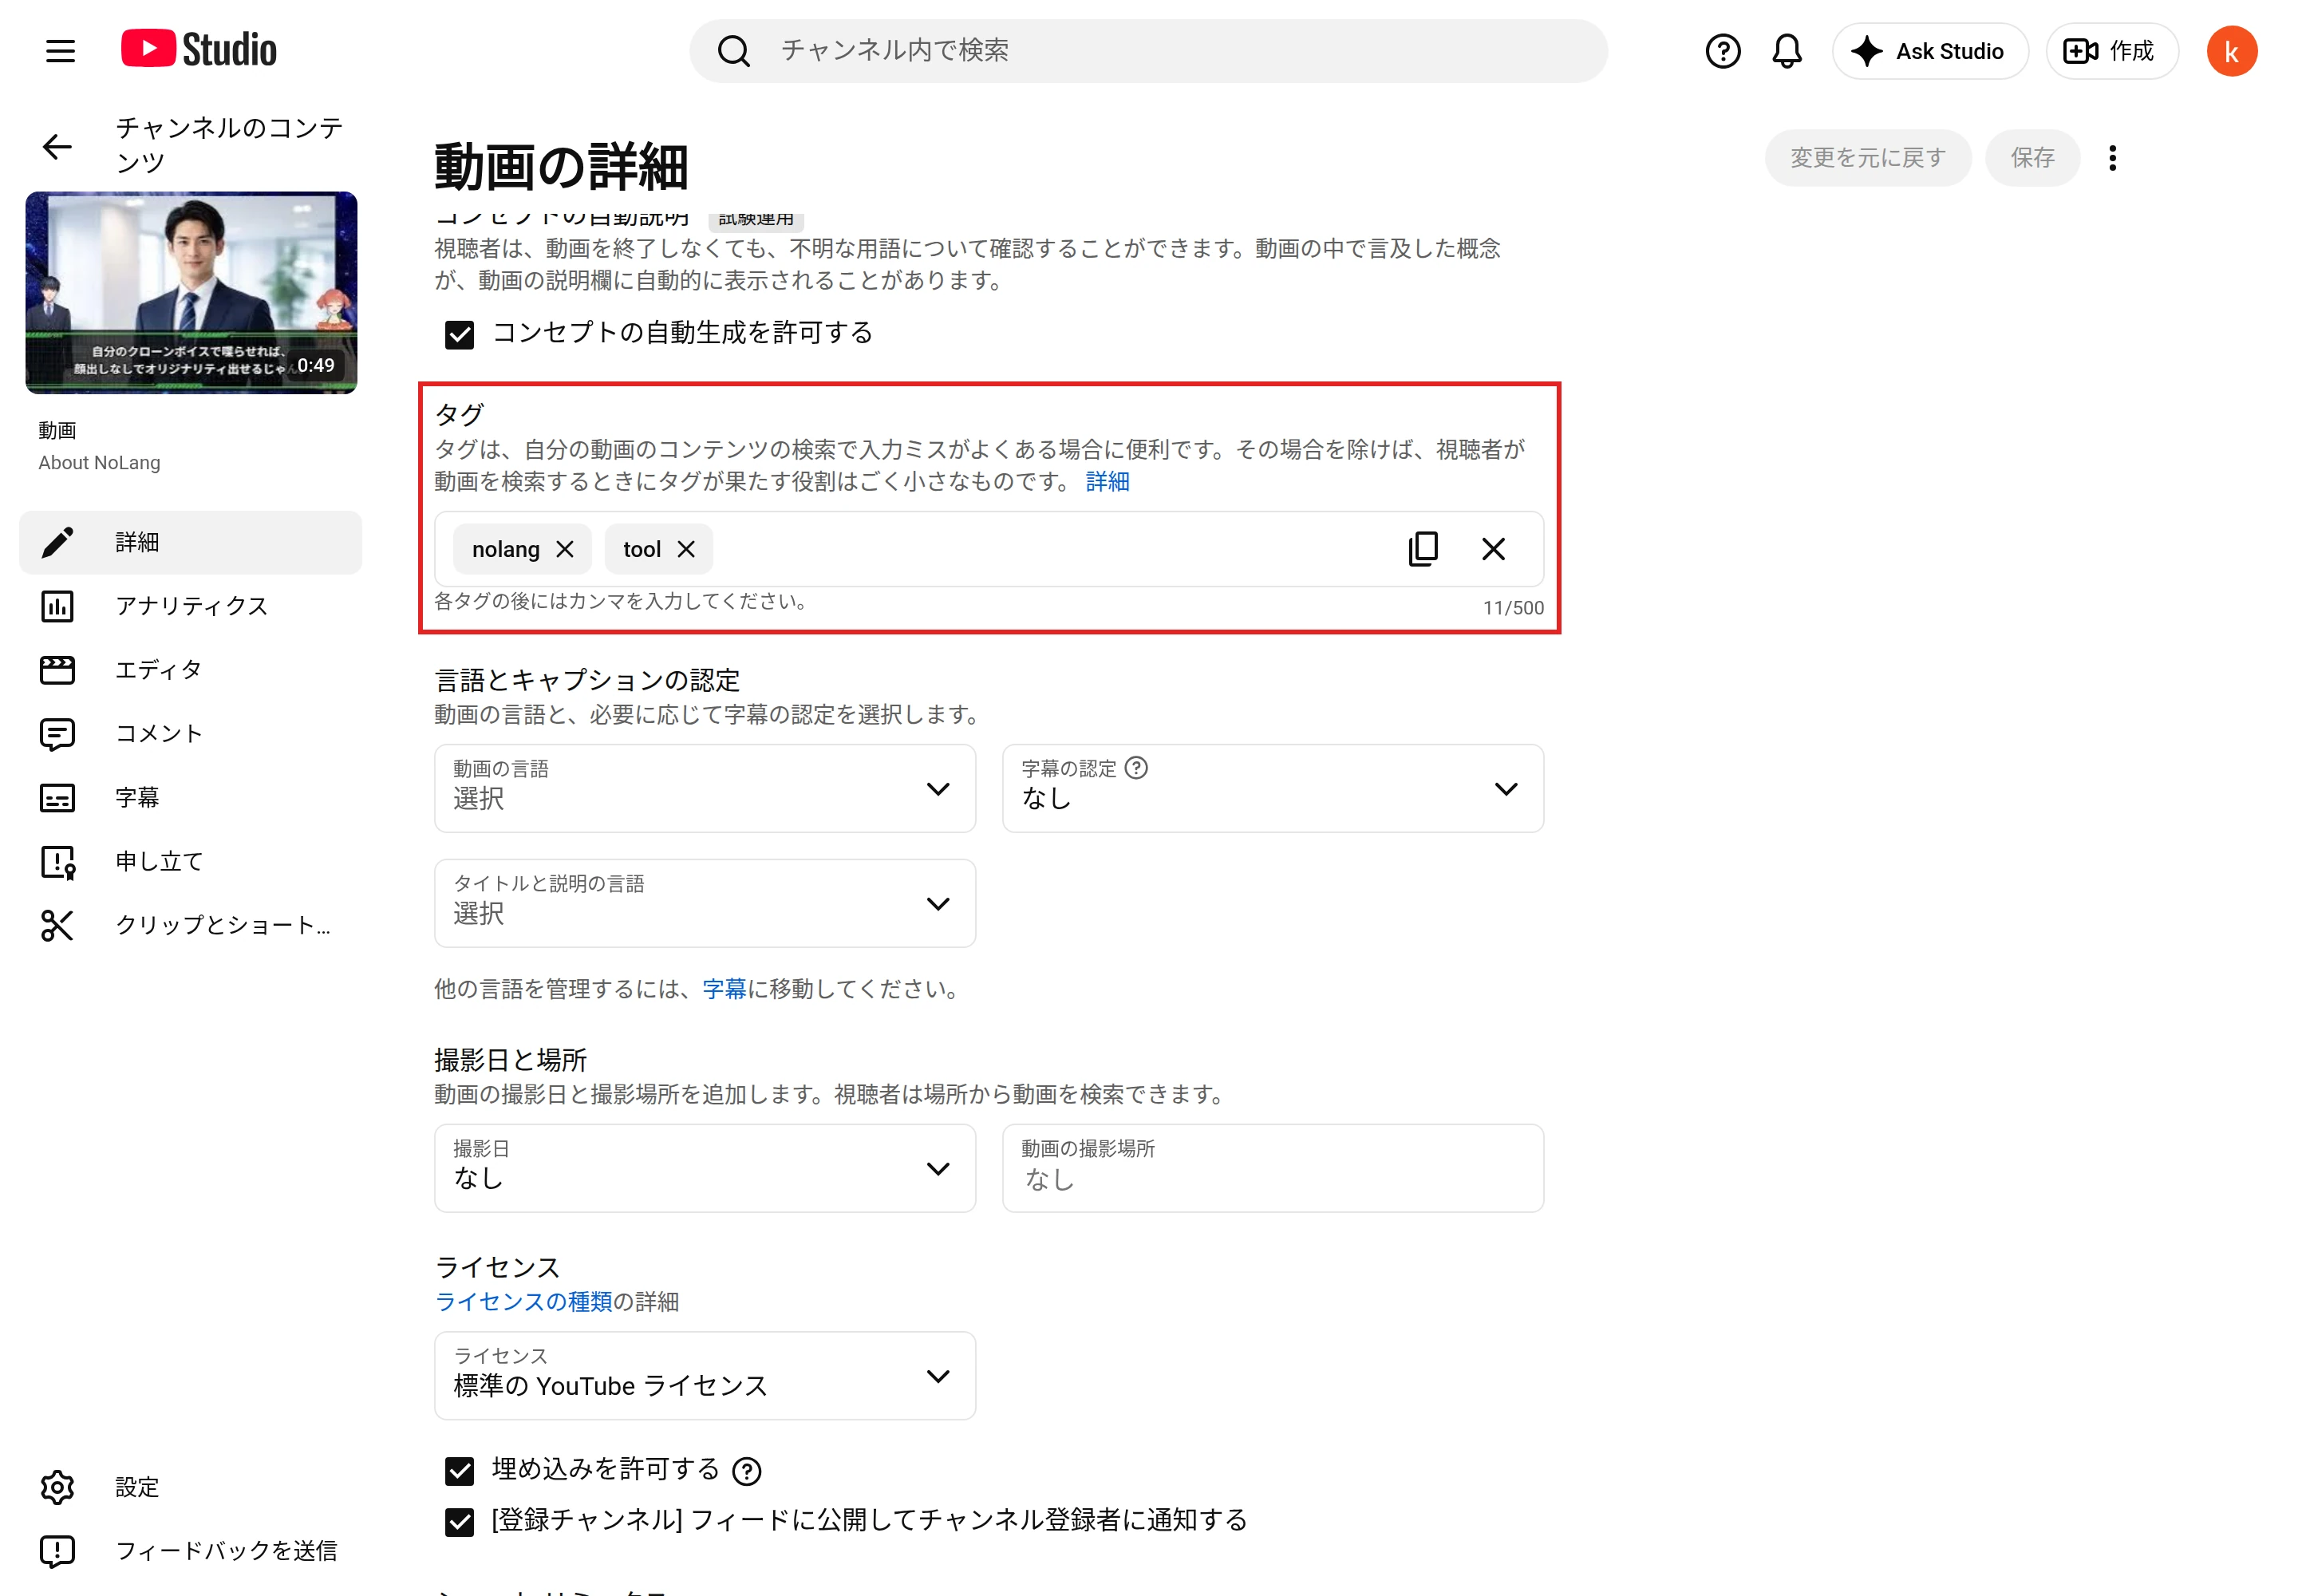Open the ライセンス dropdown
Screen dimensions: 2298x1596
(x=704, y=1375)
